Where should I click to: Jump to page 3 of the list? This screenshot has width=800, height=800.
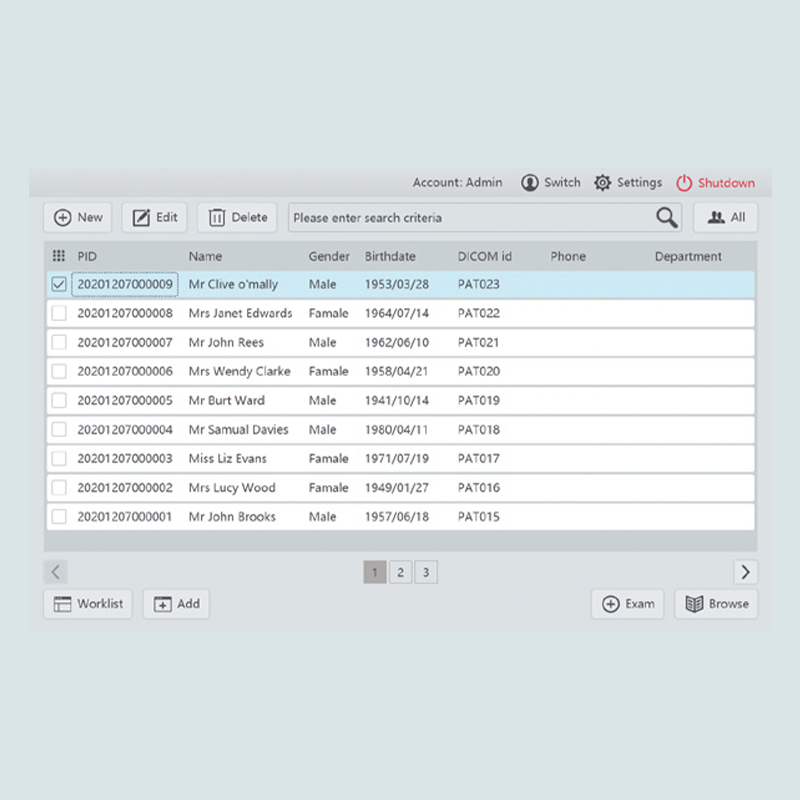tap(426, 572)
